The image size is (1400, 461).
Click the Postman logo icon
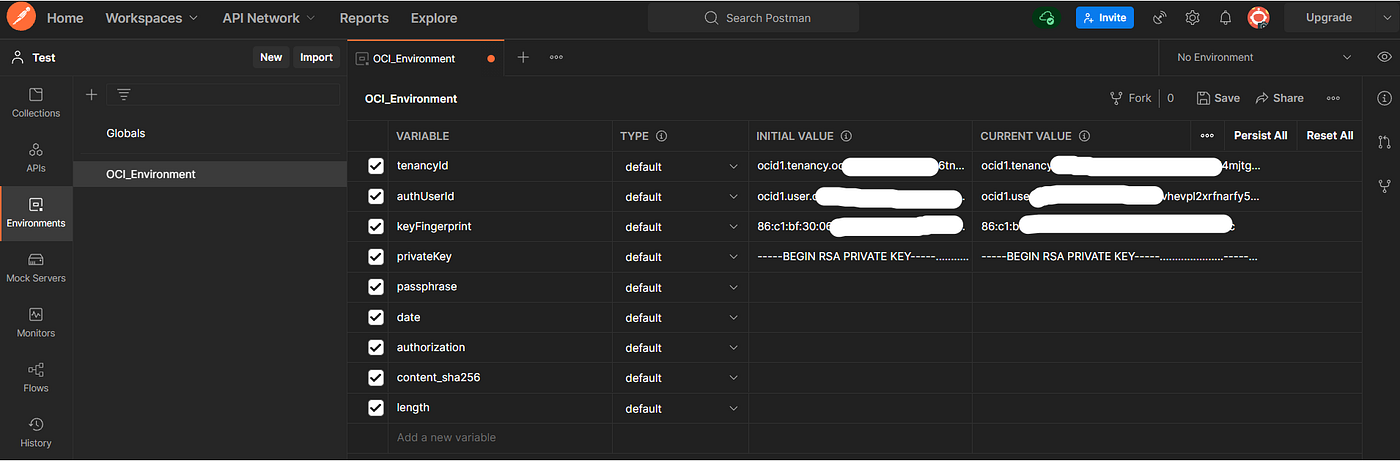pyautogui.click(x=21, y=17)
